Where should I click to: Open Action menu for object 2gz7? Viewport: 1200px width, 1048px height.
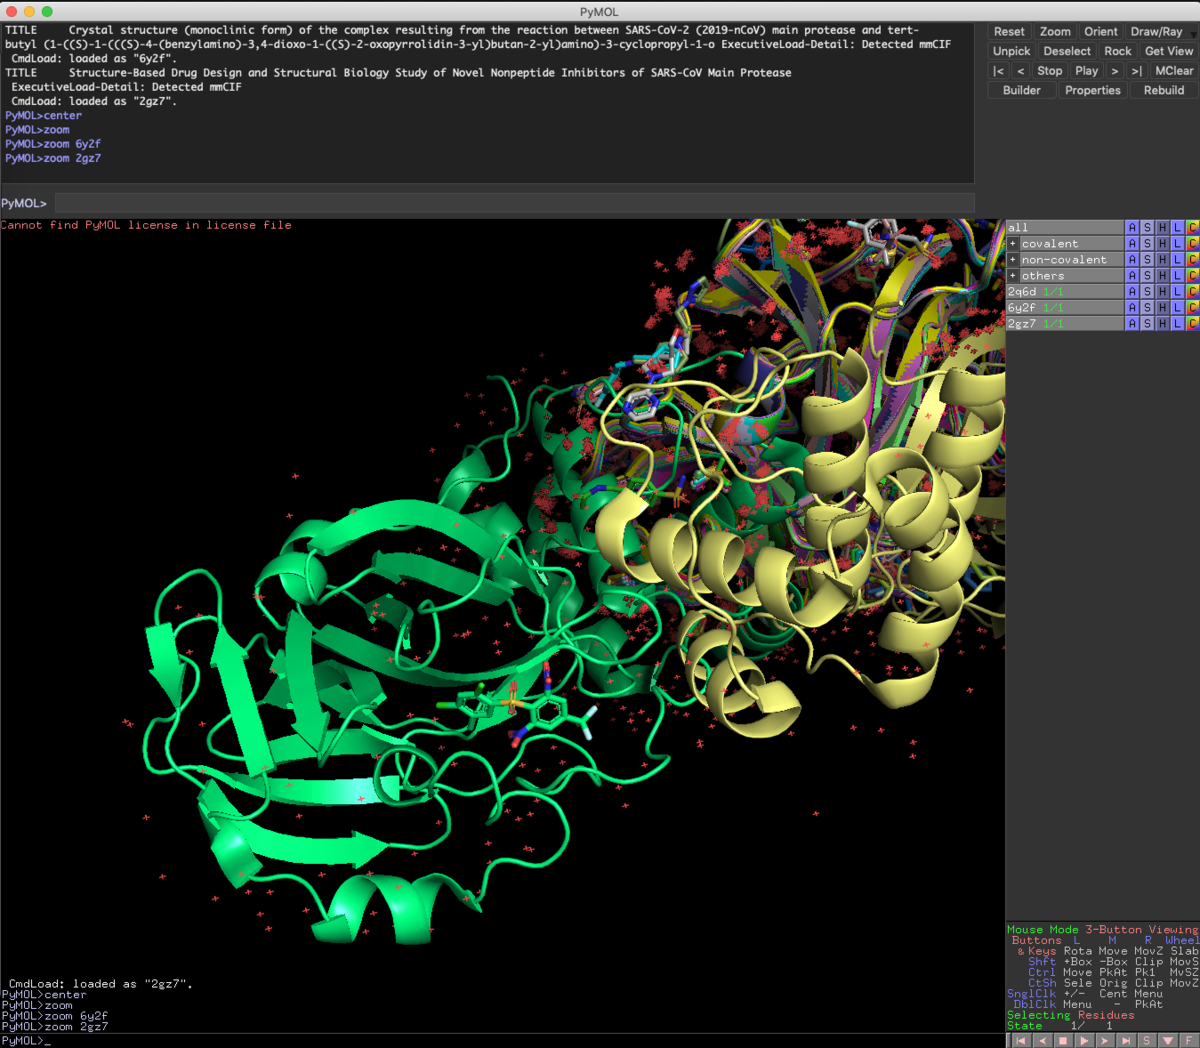[1132, 324]
